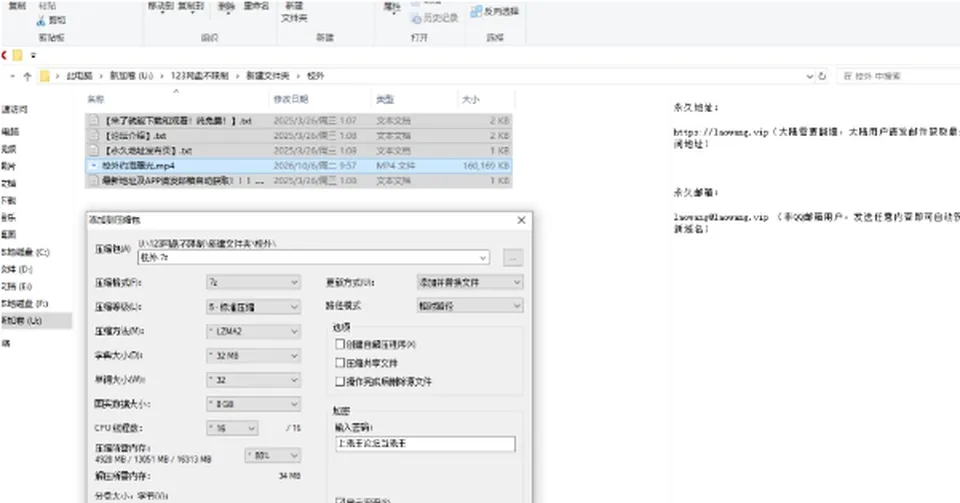Click 属性 properties in the ribbon
This screenshot has width=960, height=503.
tap(392, 7)
